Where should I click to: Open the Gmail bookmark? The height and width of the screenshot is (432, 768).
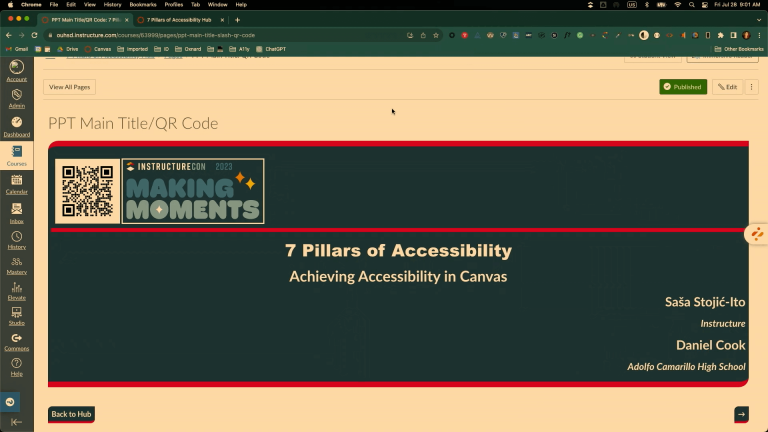17,49
